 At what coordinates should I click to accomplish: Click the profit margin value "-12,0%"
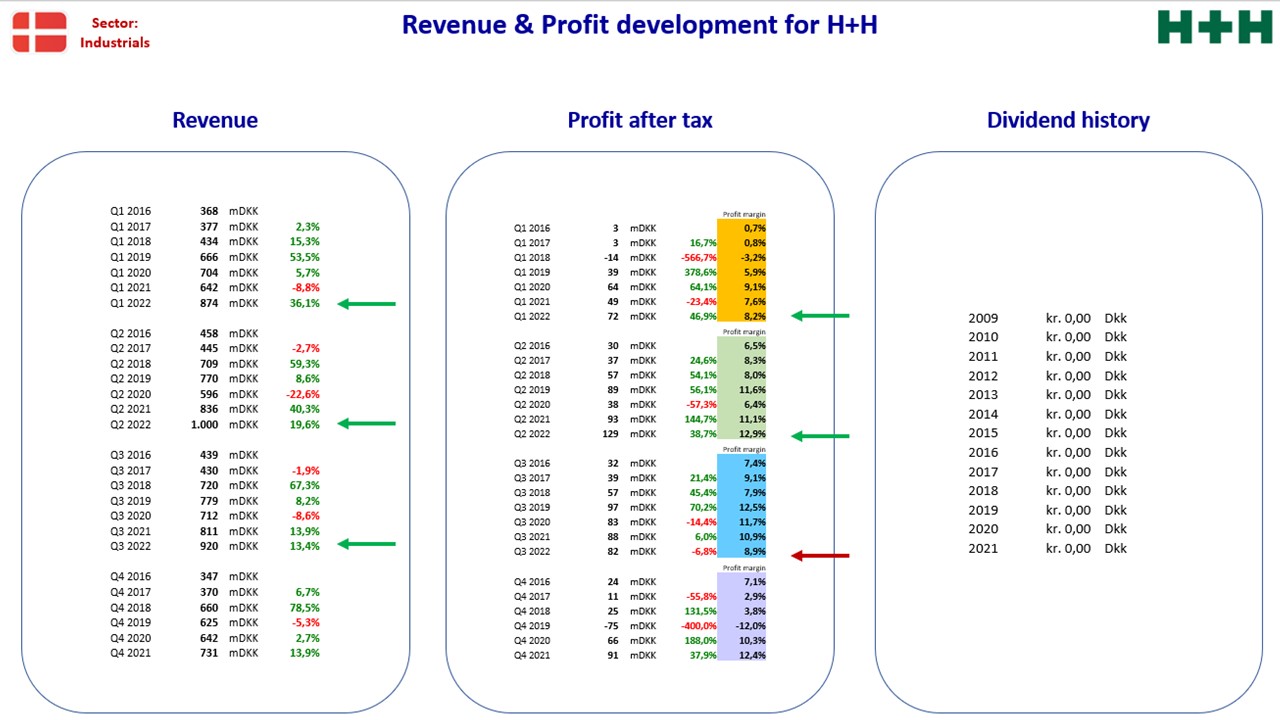[750, 626]
